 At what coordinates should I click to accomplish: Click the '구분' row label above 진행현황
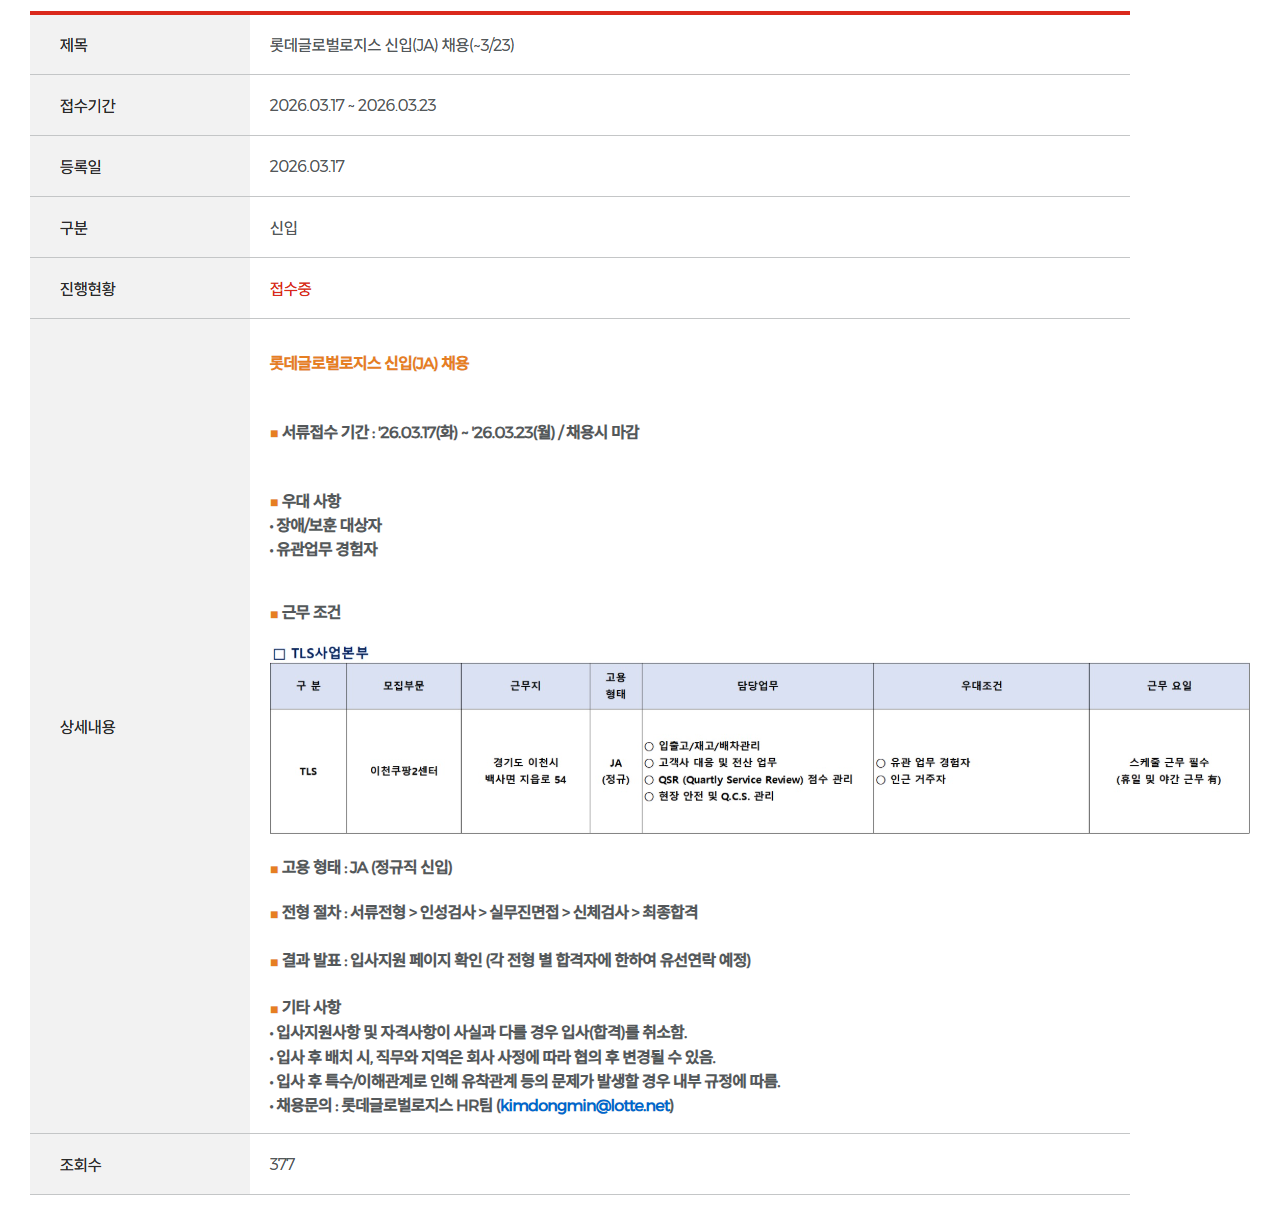pyautogui.click(x=74, y=228)
